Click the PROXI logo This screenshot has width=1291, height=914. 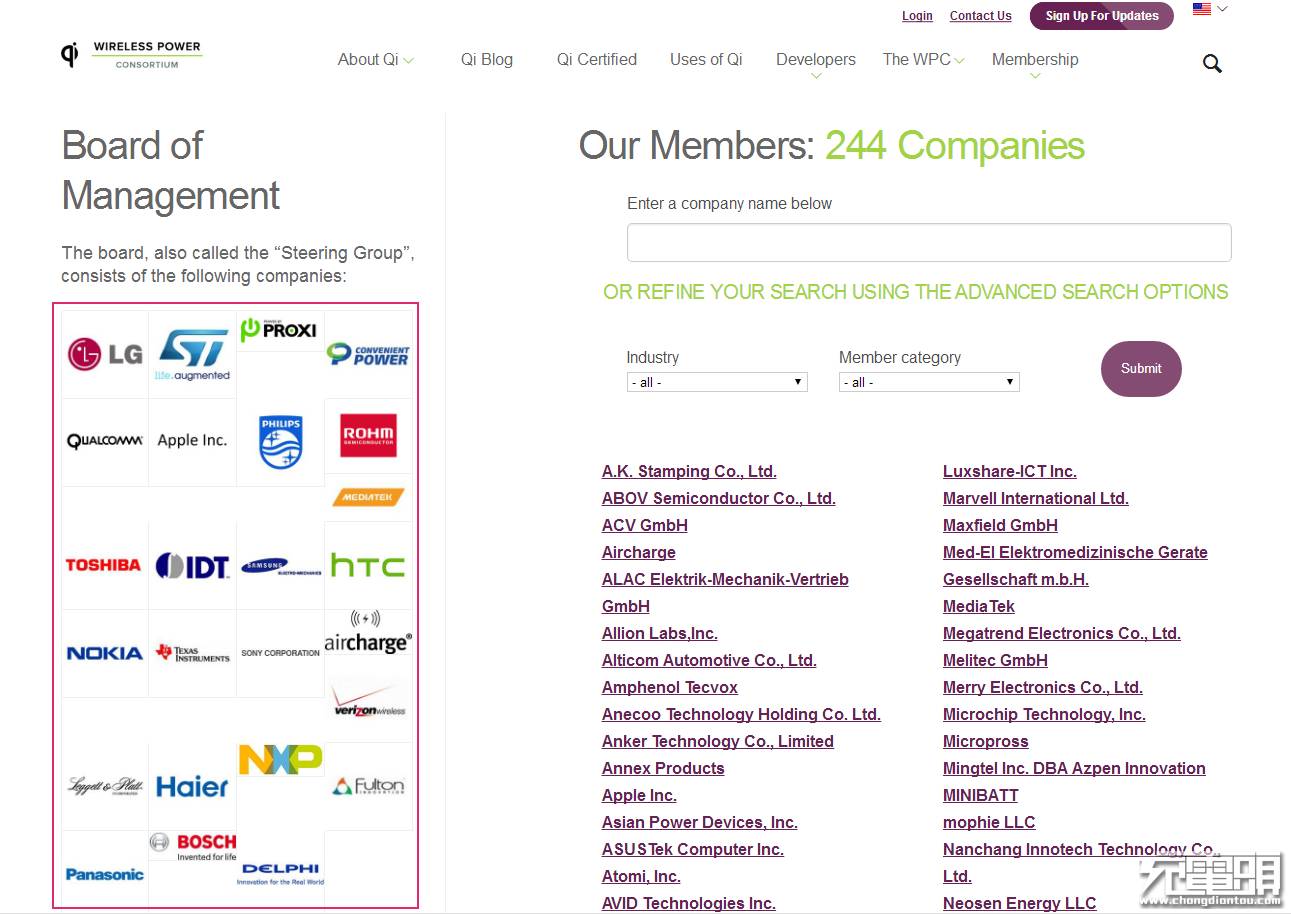[279, 329]
